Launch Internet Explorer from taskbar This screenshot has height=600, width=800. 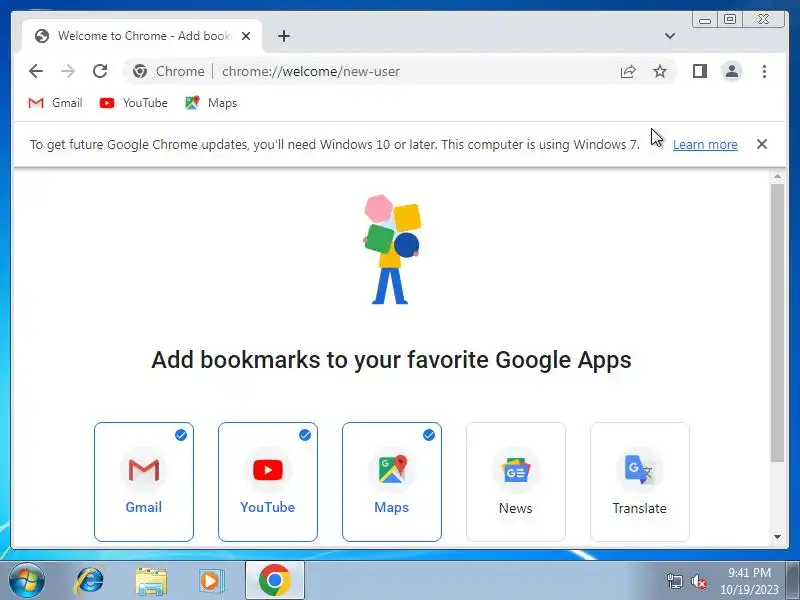click(89, 581)
